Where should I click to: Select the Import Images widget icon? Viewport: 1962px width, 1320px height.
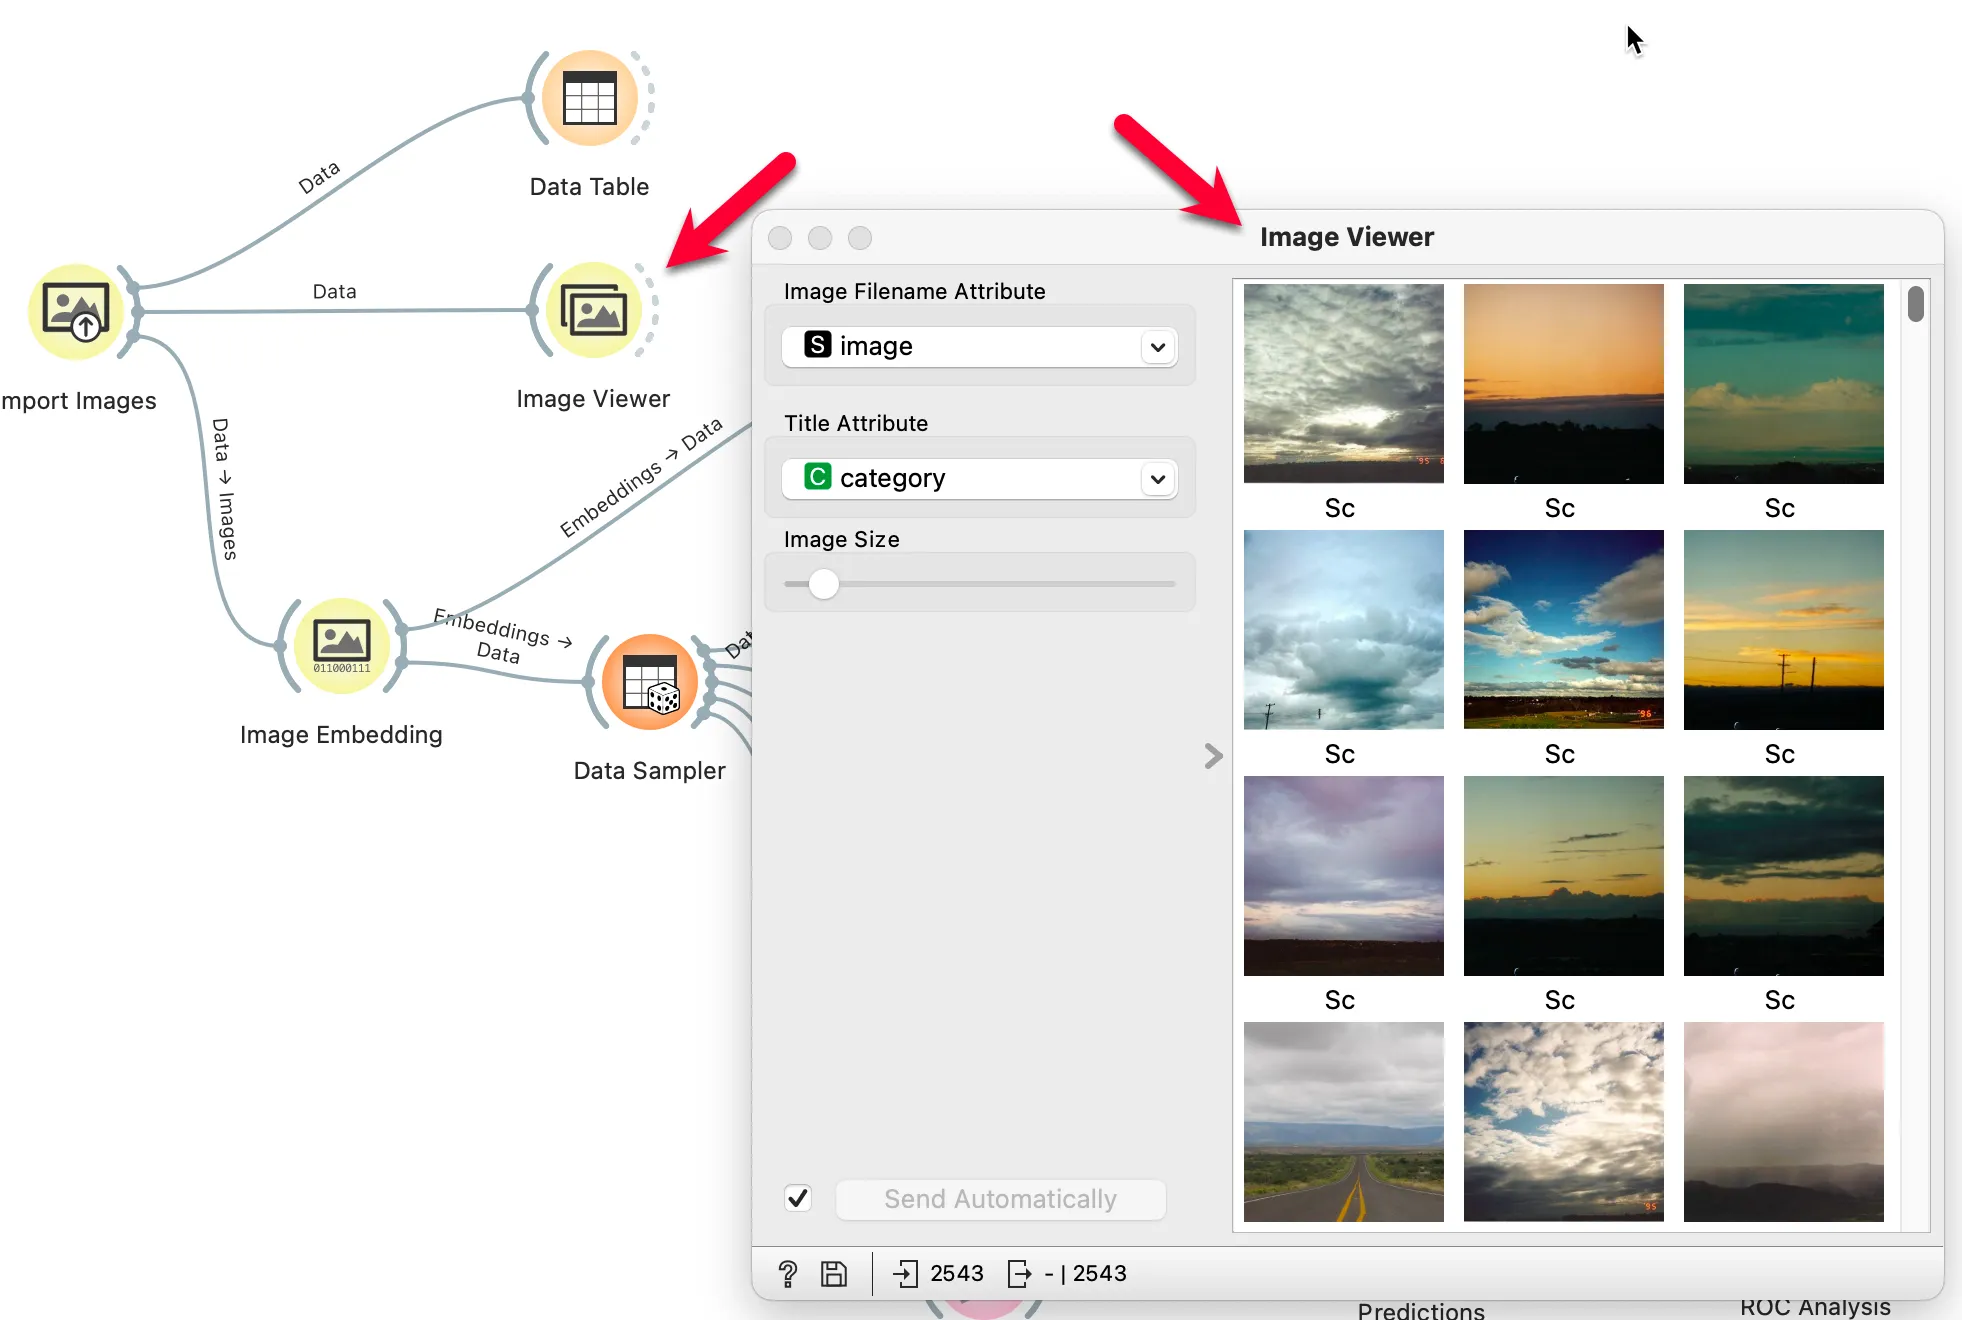point(76,312)
